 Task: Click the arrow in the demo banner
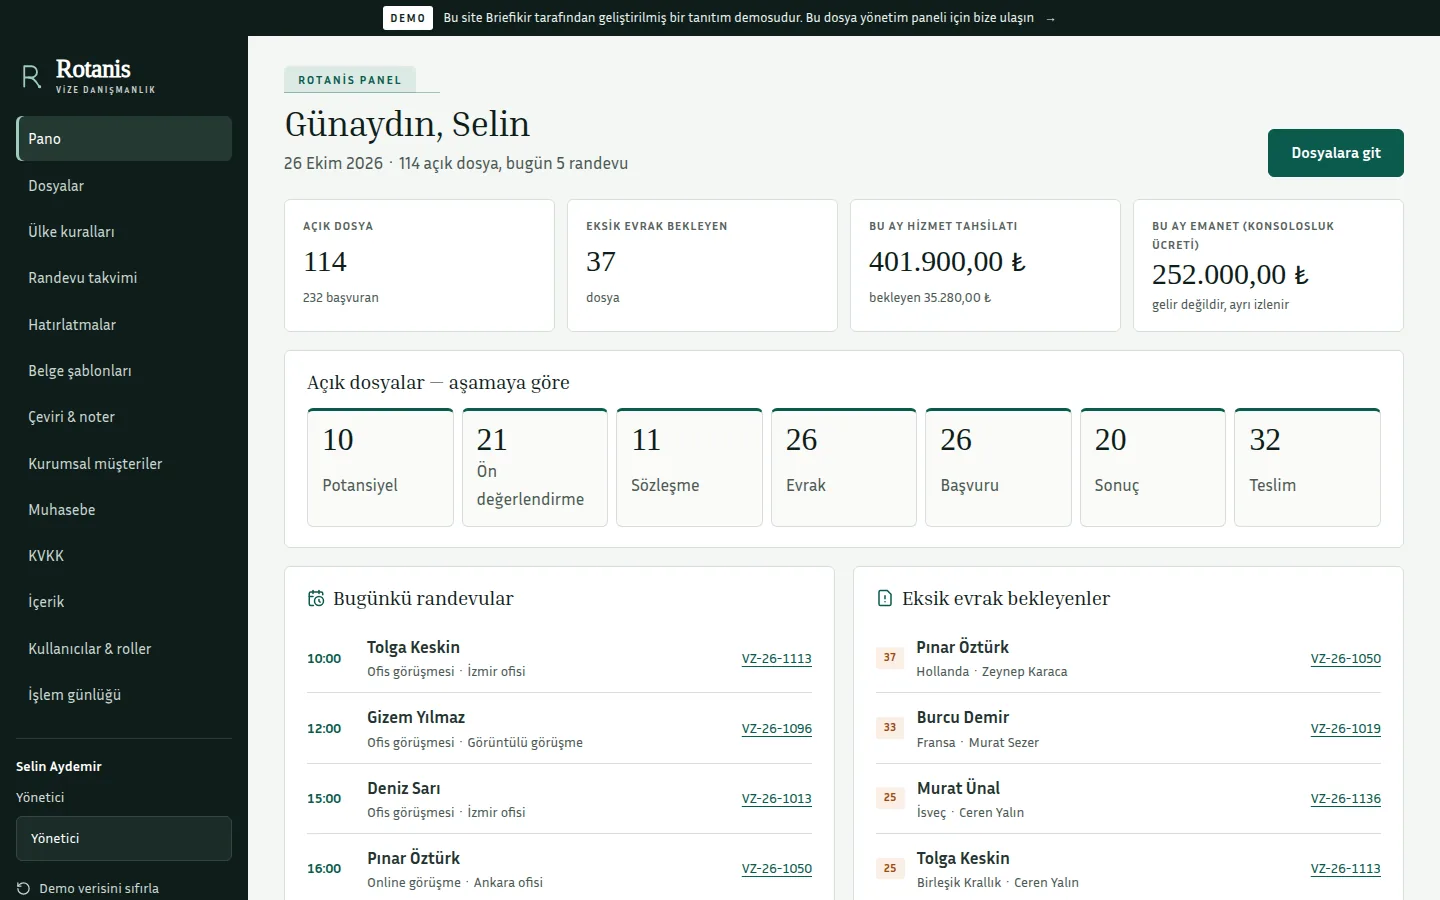[x=1050, y=18]
